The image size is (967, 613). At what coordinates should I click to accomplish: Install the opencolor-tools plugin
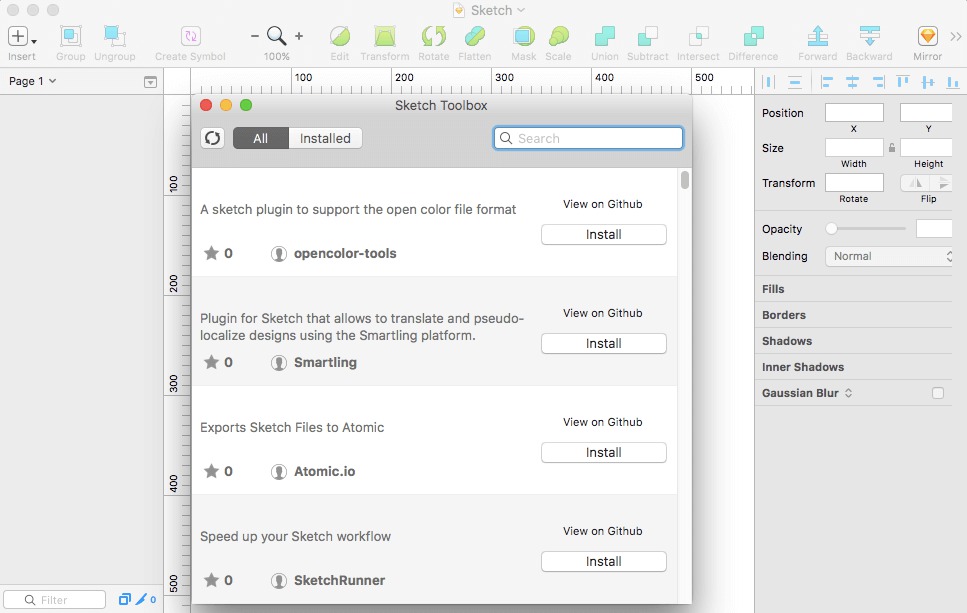click(603, 234)
